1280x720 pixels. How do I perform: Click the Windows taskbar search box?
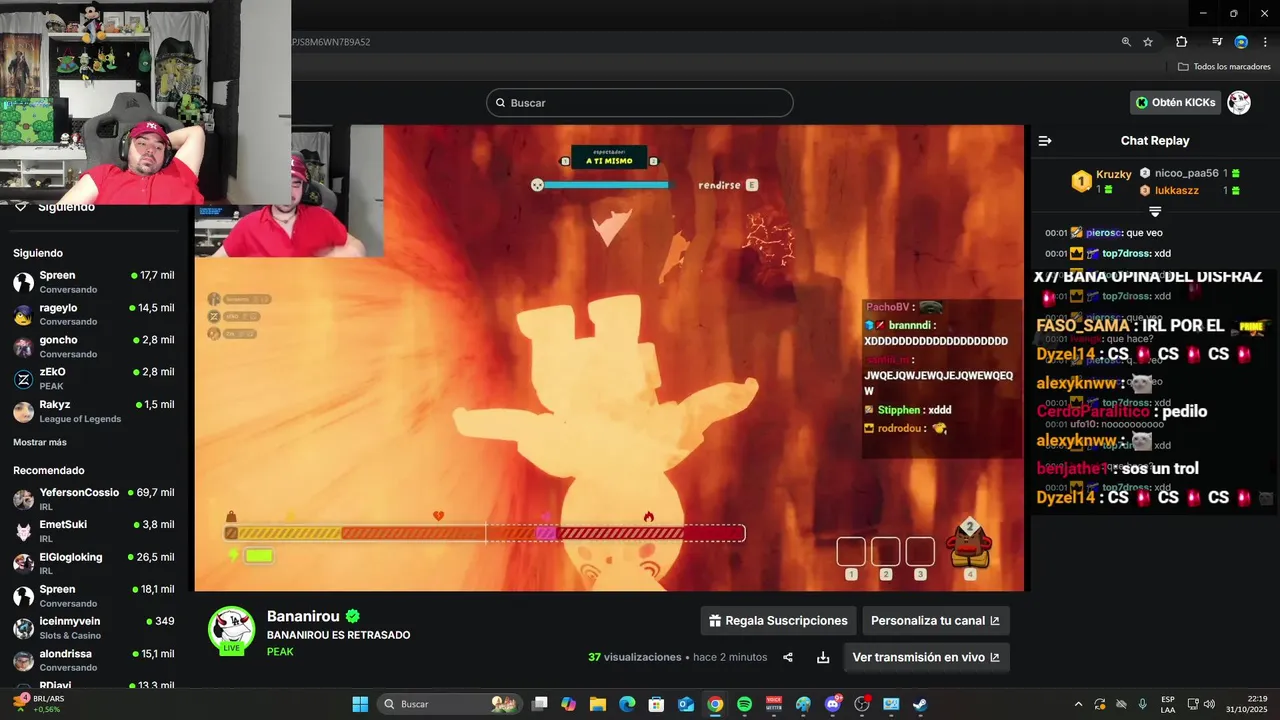(x=451, y=704)
